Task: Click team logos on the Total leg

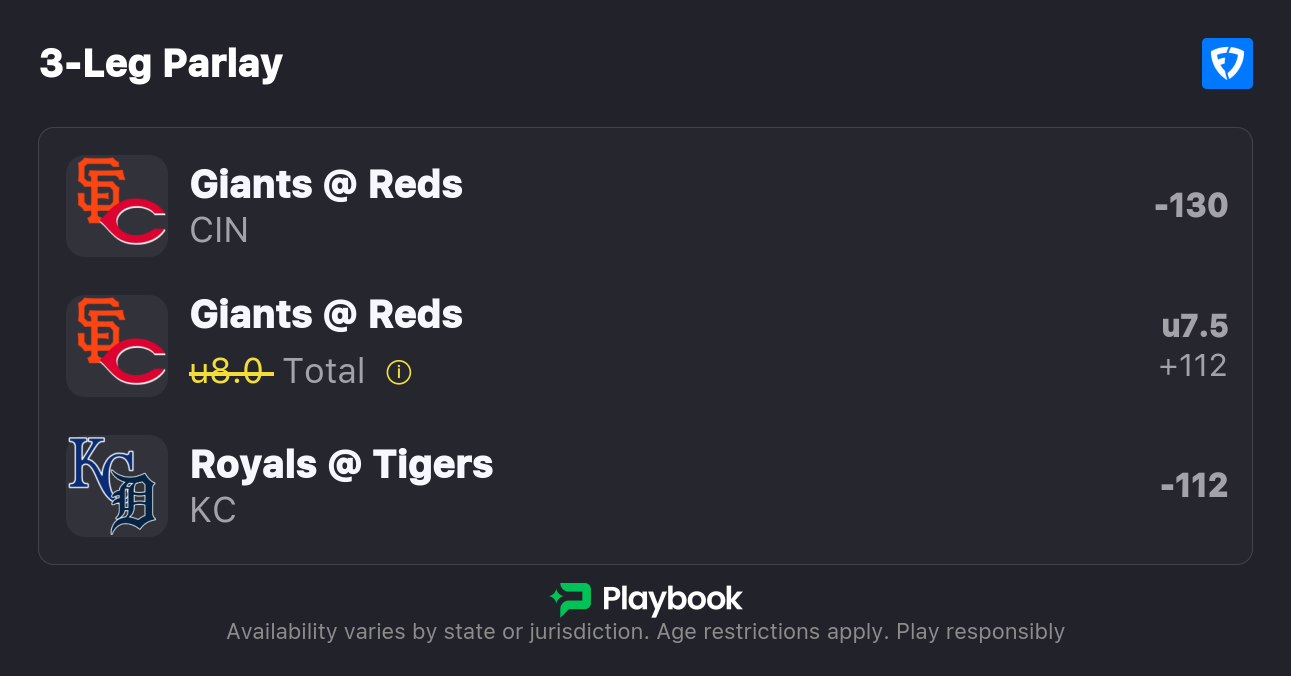Action: click(x=117, y=346)
